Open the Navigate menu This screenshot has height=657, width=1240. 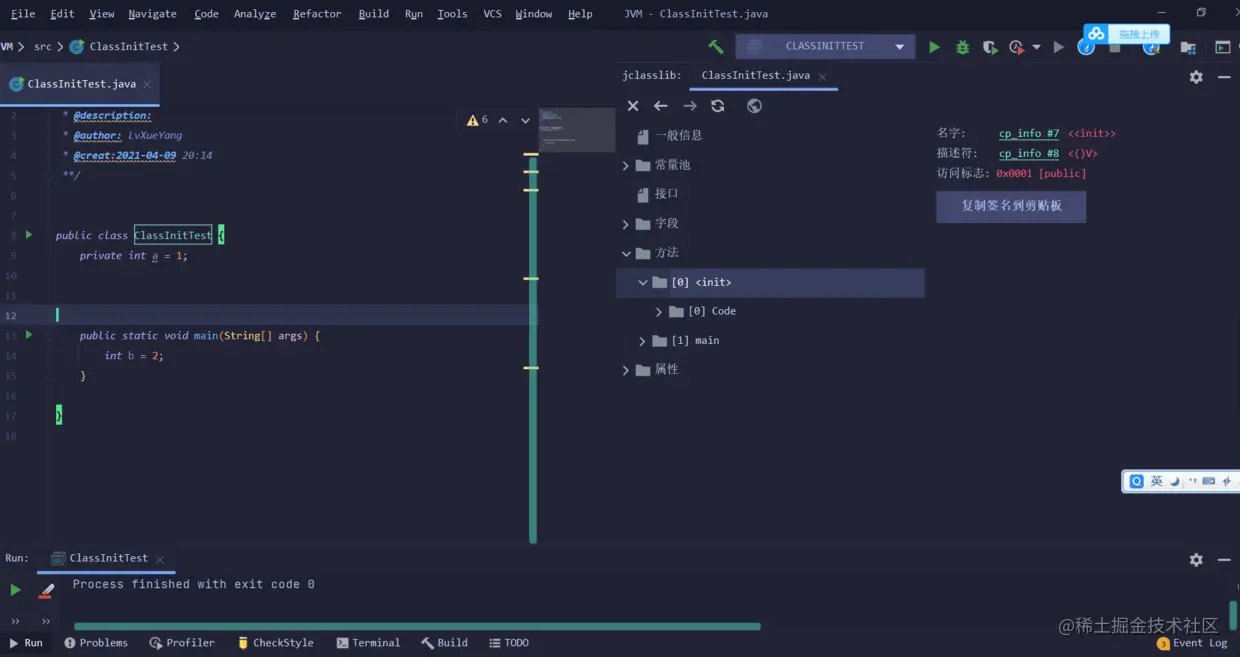152,14
